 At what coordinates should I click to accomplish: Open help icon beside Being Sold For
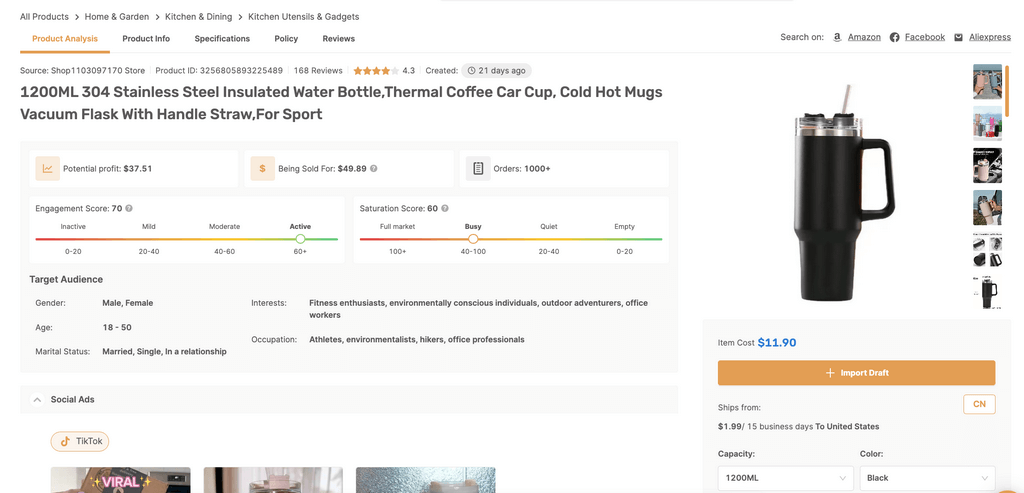point(374,168)
